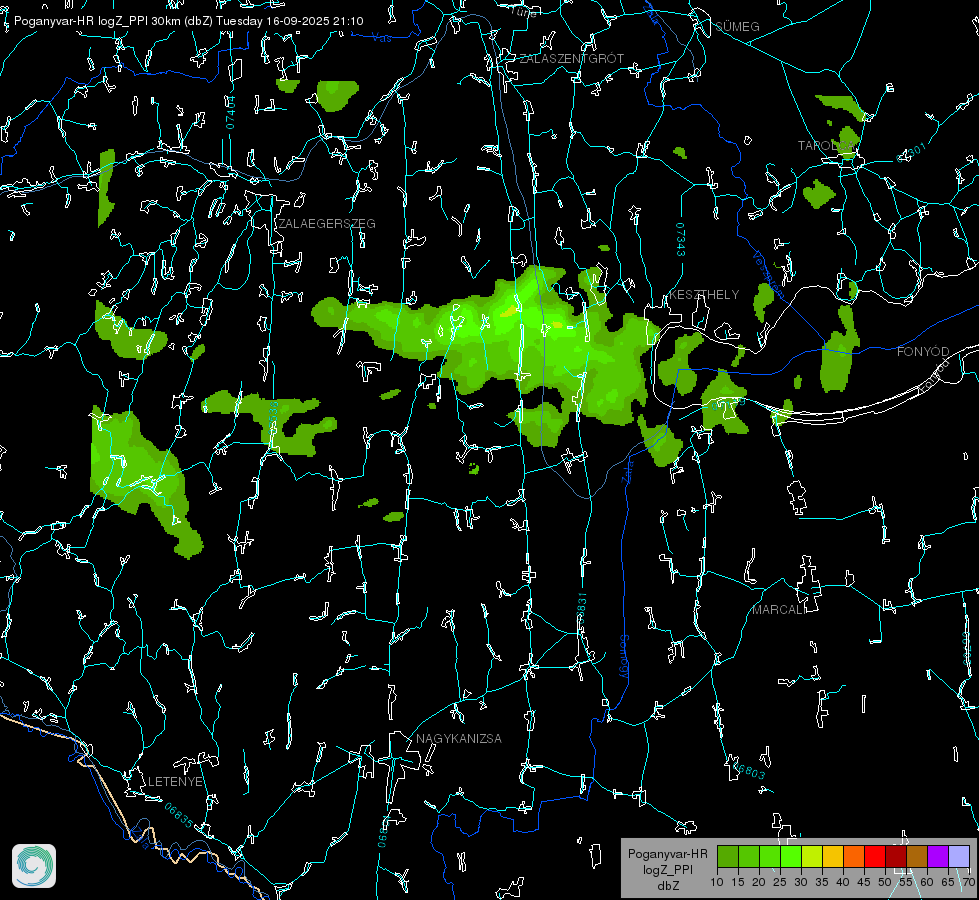979x900 pixels.
Task: Select the 20-25 dBZ green swatch
Action: pos(770,857)
